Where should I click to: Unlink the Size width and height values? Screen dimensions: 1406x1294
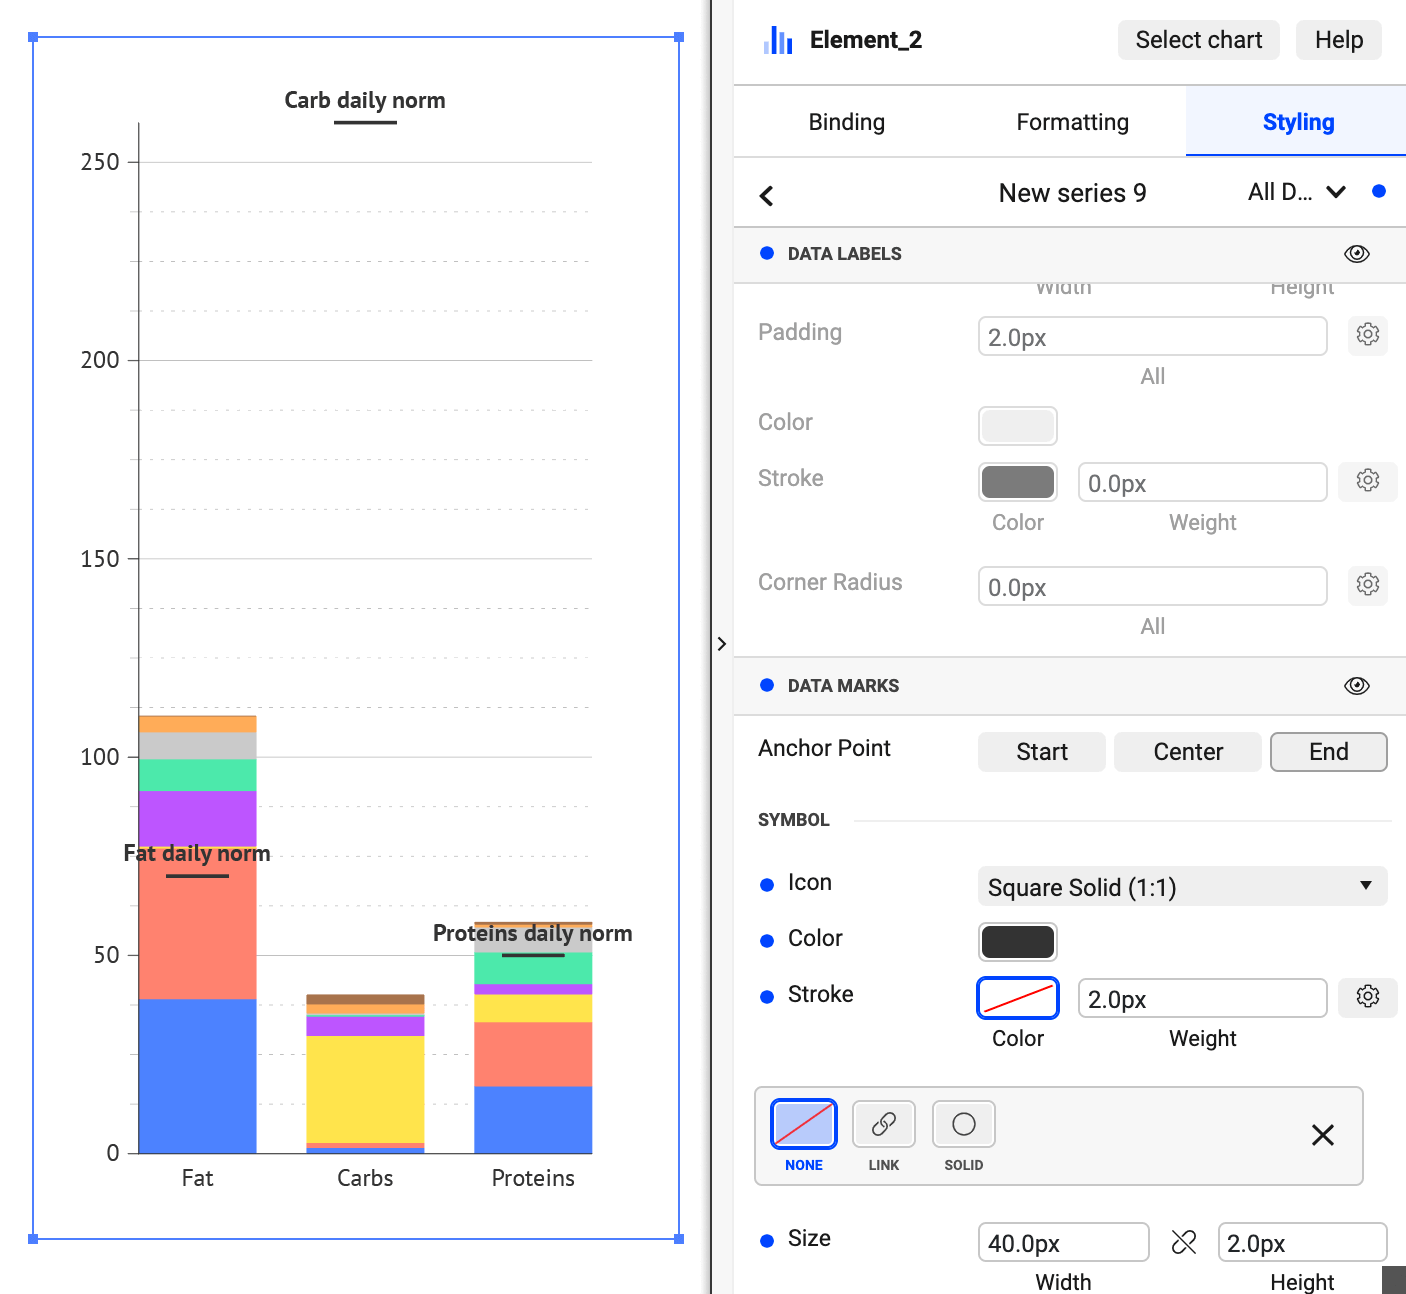(x=1183, y=1242)
